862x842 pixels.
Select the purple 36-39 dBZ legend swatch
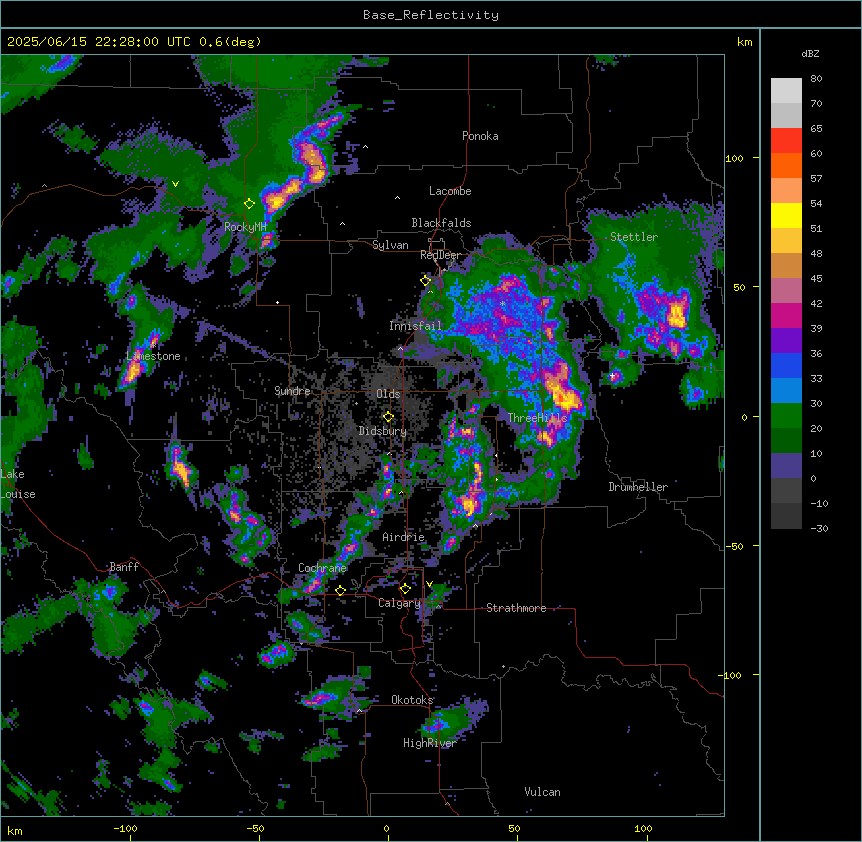pyautogui.click(x=786, y=341)
